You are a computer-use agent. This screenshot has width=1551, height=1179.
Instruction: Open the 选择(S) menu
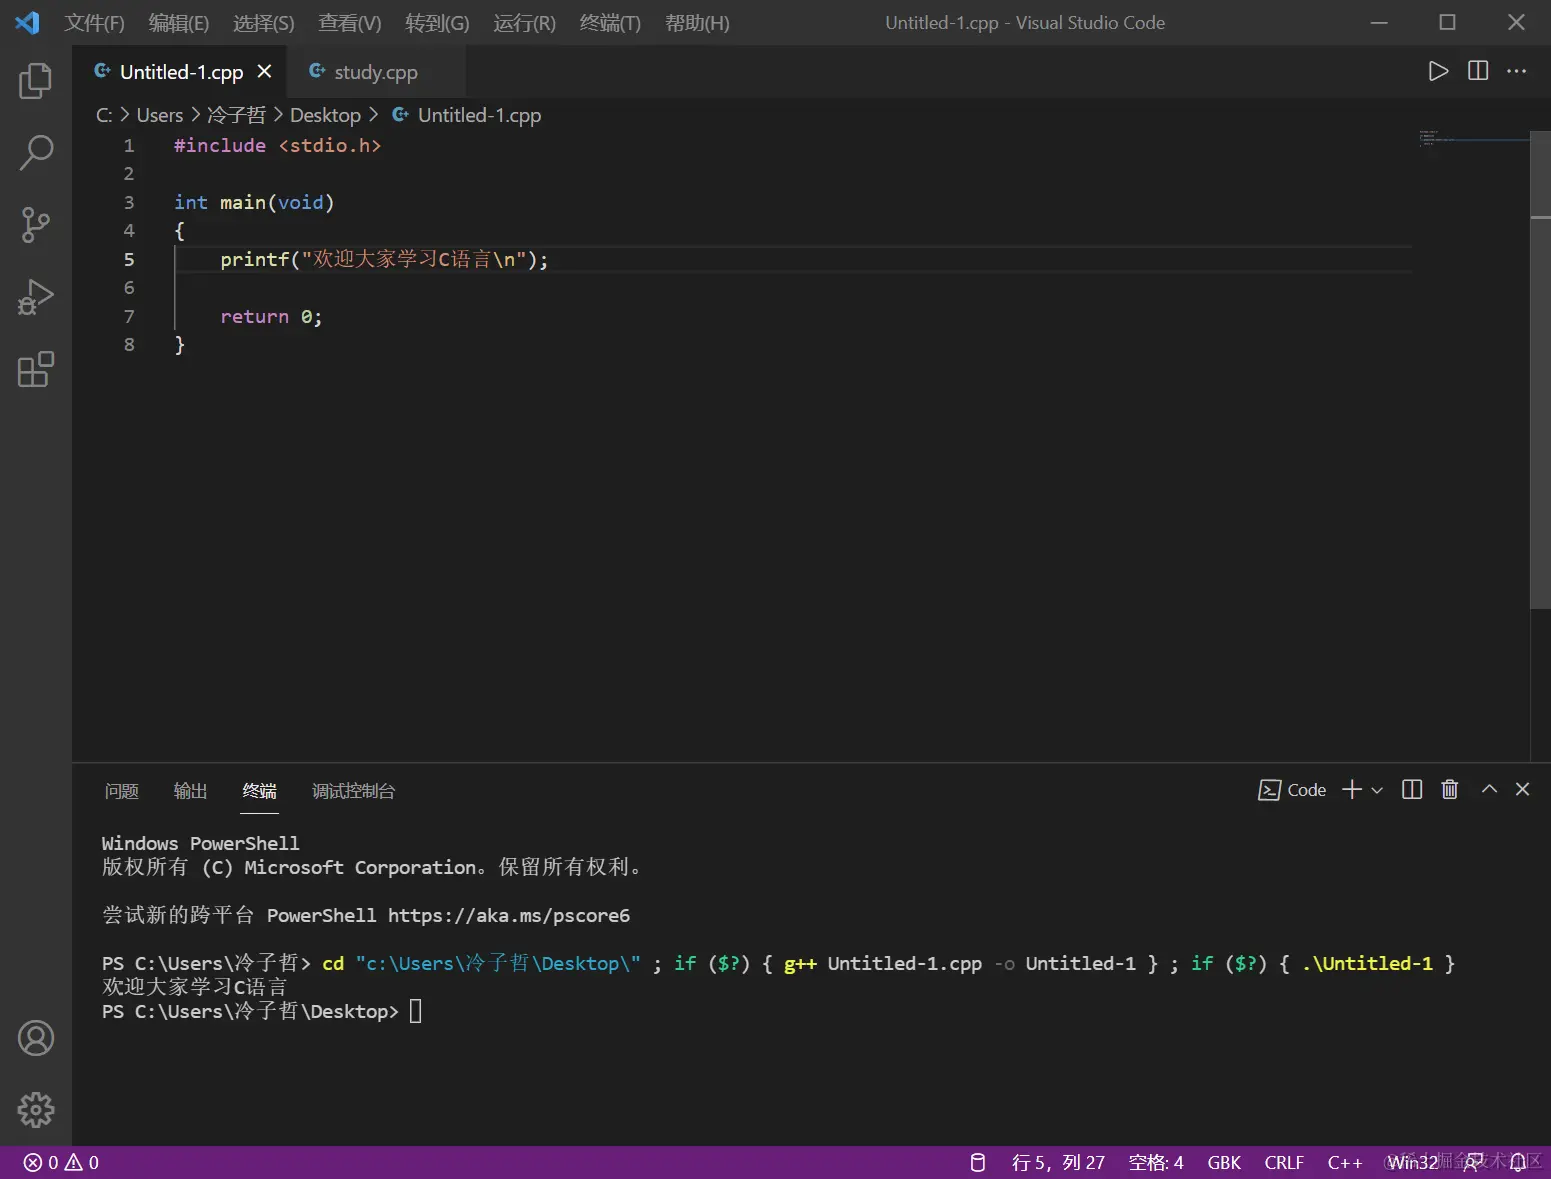click(264, 23)
